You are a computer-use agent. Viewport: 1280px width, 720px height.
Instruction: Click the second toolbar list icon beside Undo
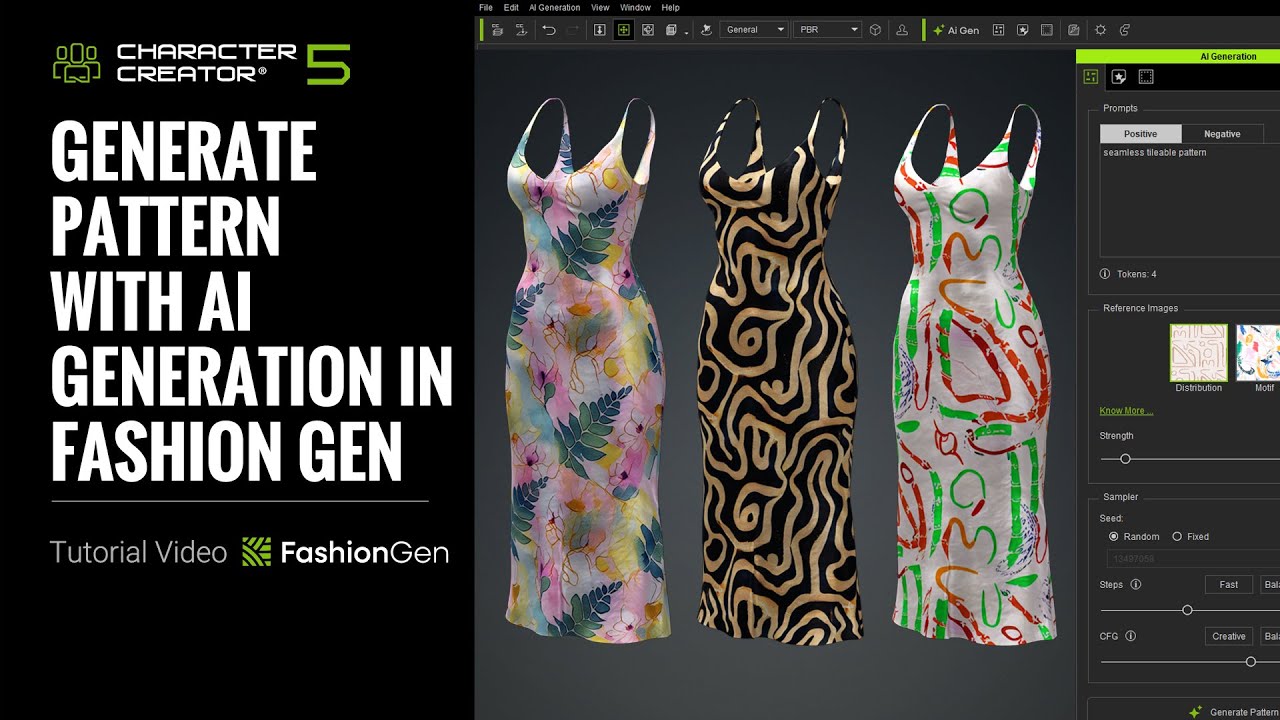tap(521, 30)
